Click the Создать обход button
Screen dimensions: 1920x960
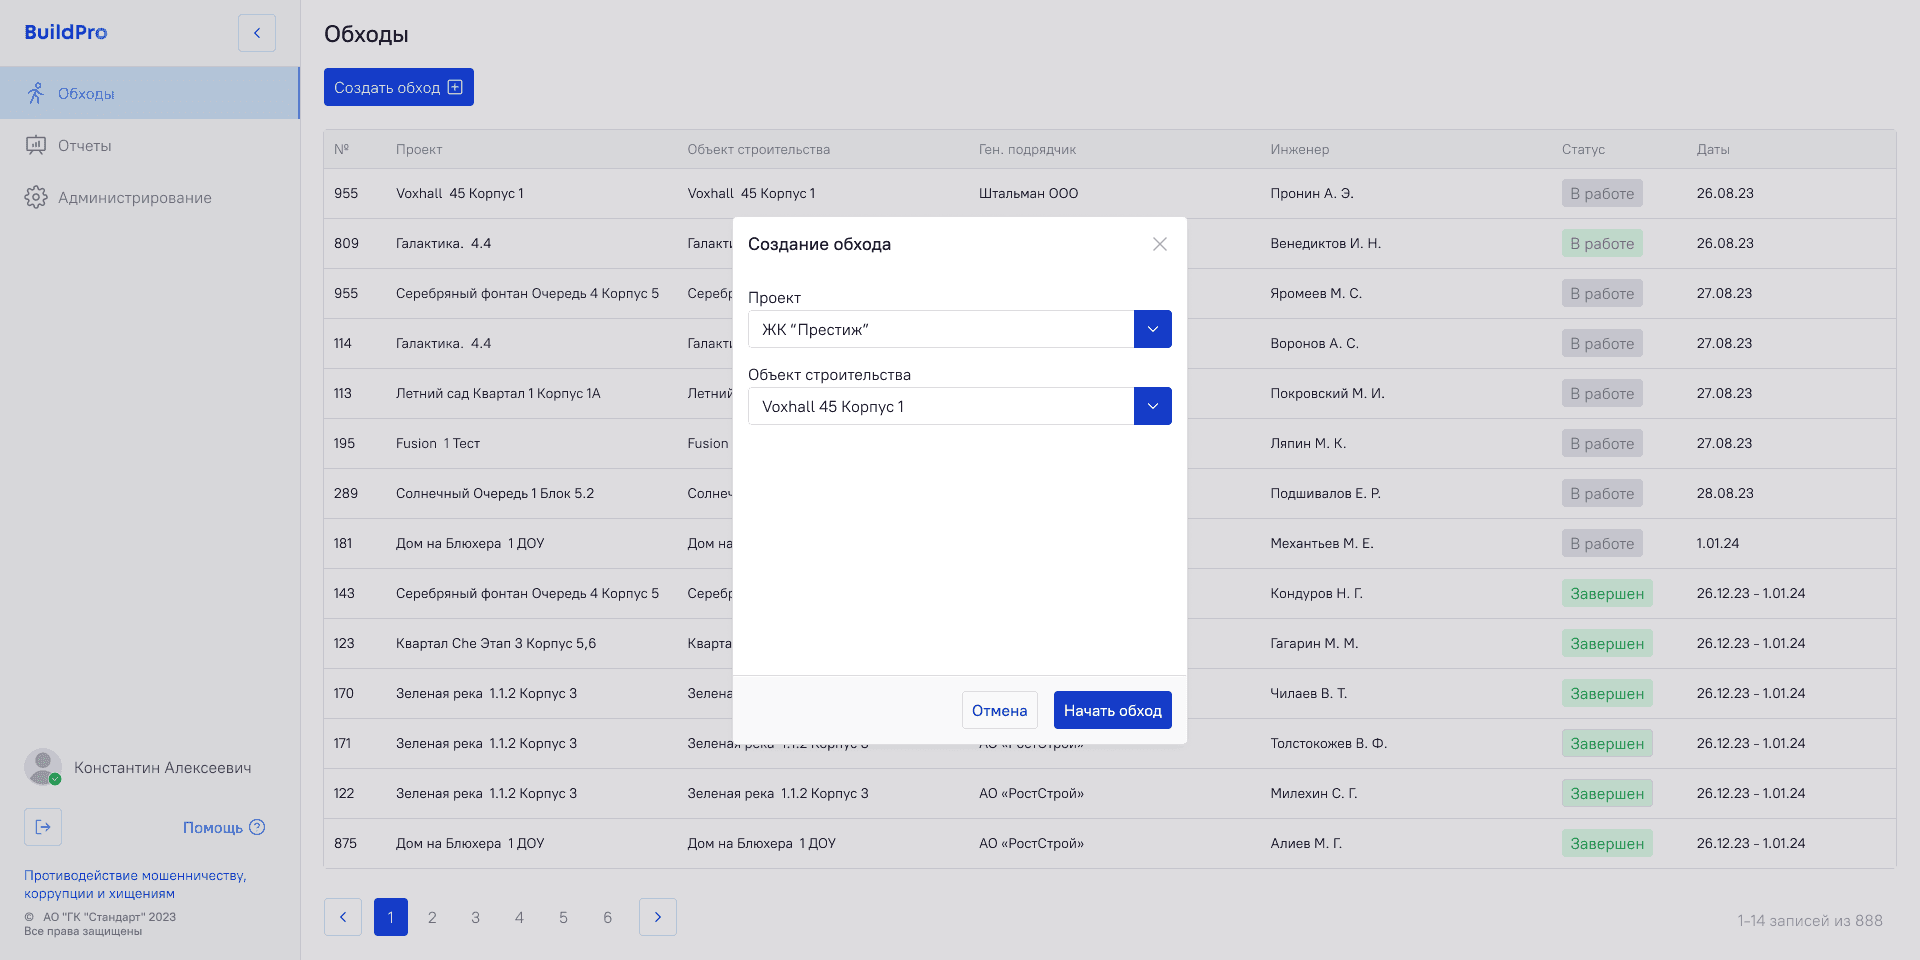click(x=398, y=87)
